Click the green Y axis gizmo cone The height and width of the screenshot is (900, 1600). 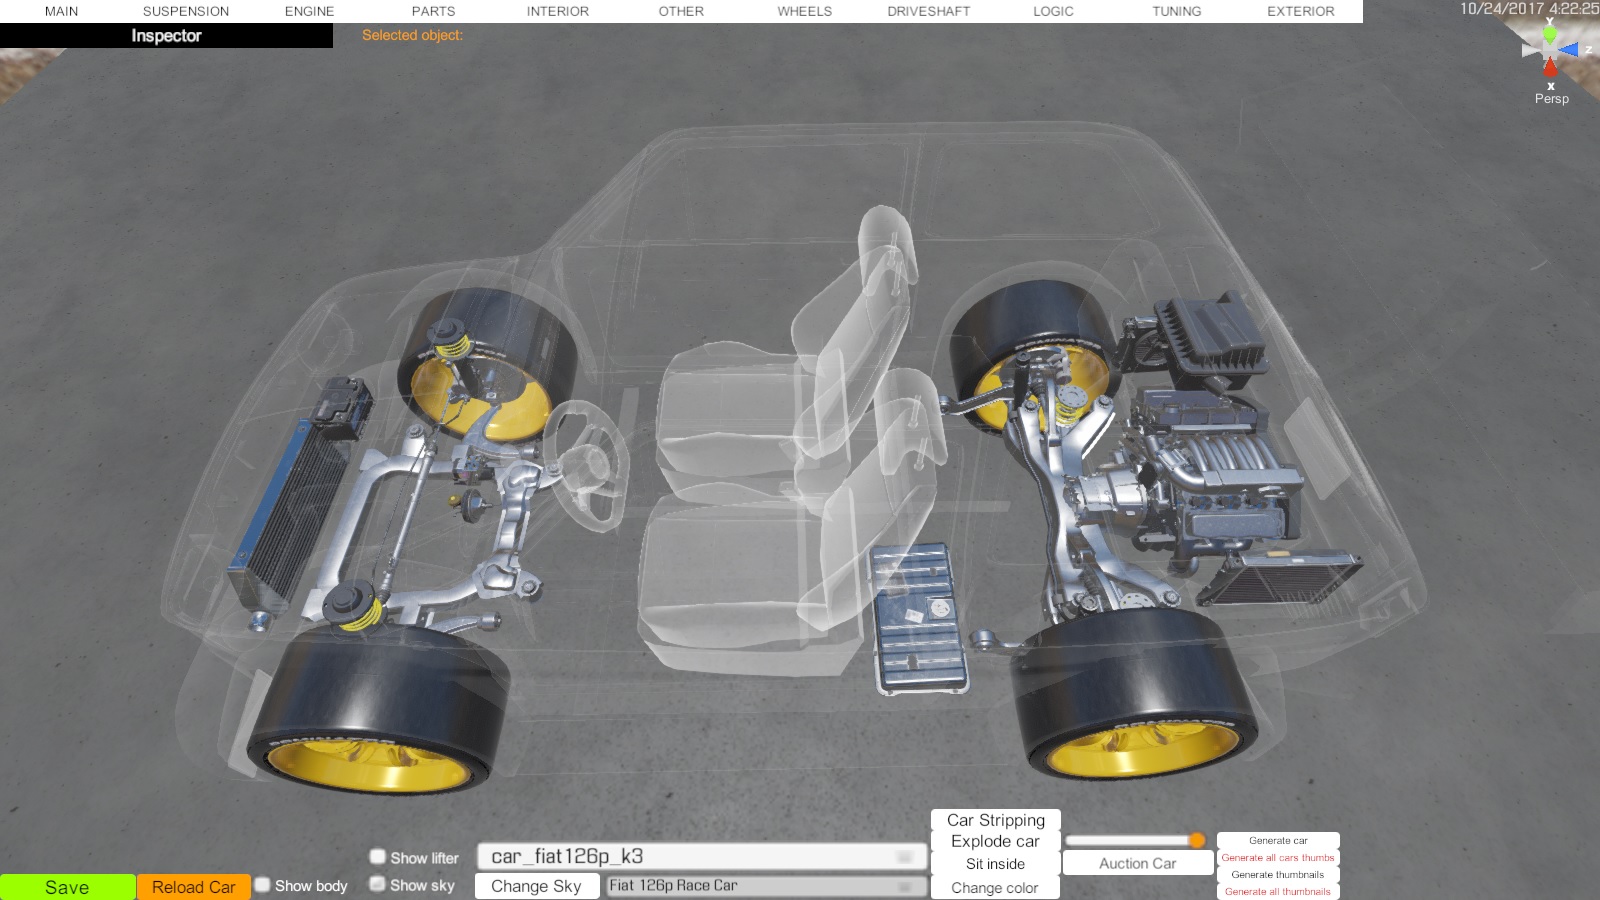coord(1549,34)
